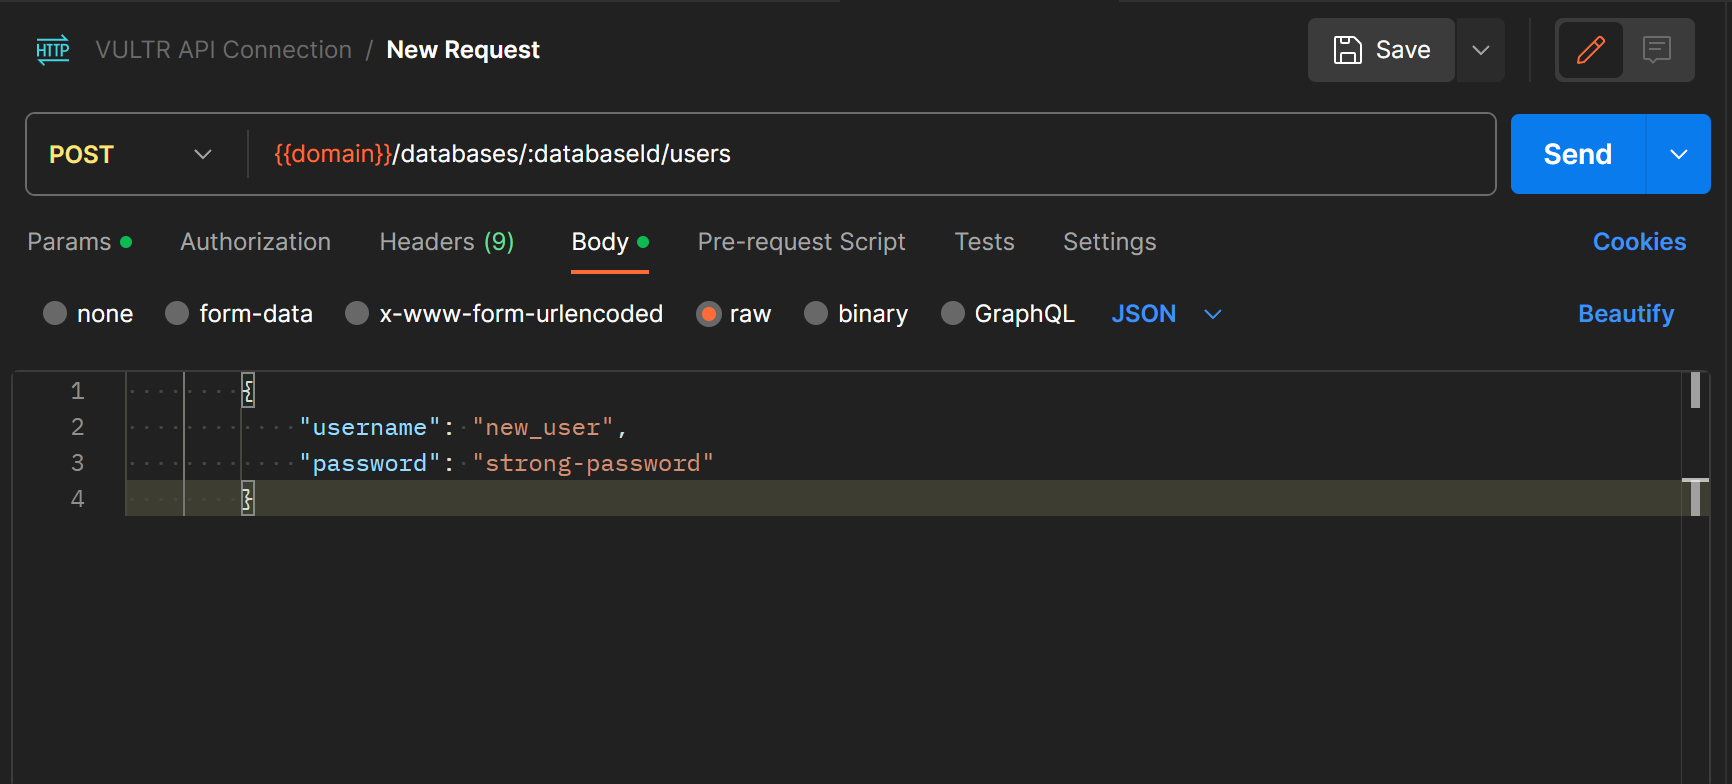Click the editor scrollbar marker at top
Image resolution: width=1732 pixels, height=784 pixels.
click(x=1695, y=390)
